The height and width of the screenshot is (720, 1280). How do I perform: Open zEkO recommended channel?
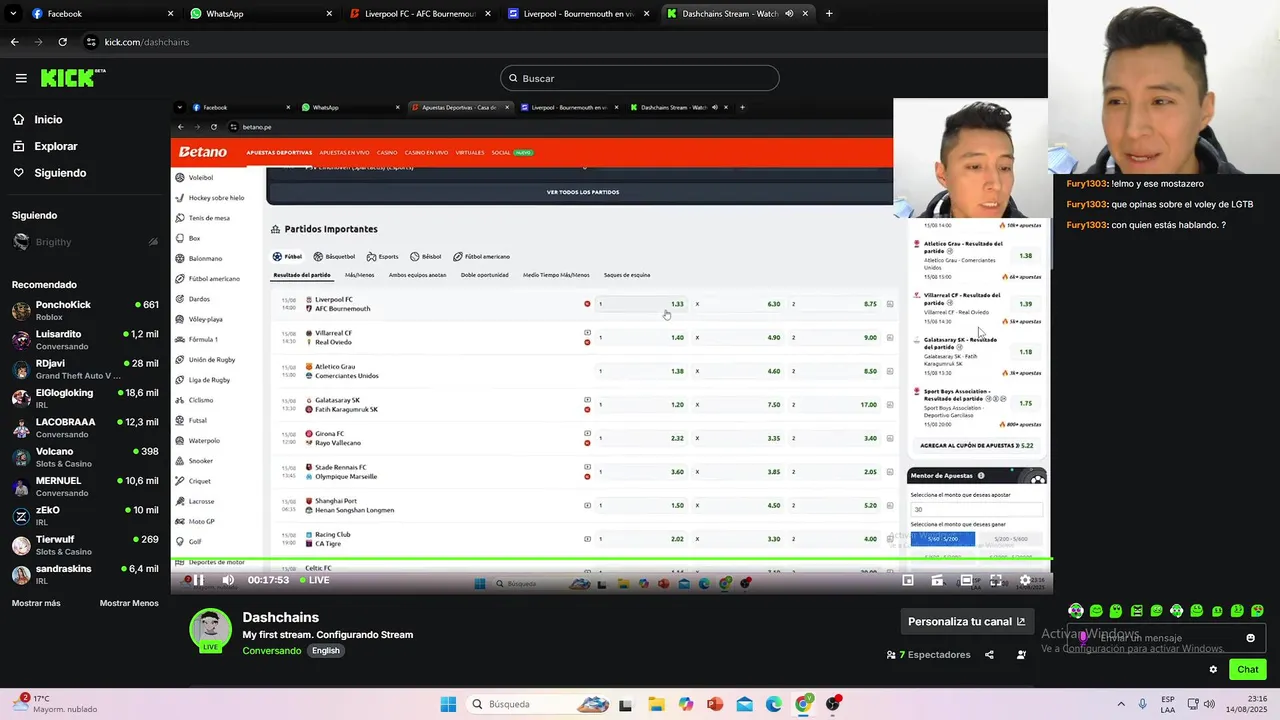tap(85, 516)
